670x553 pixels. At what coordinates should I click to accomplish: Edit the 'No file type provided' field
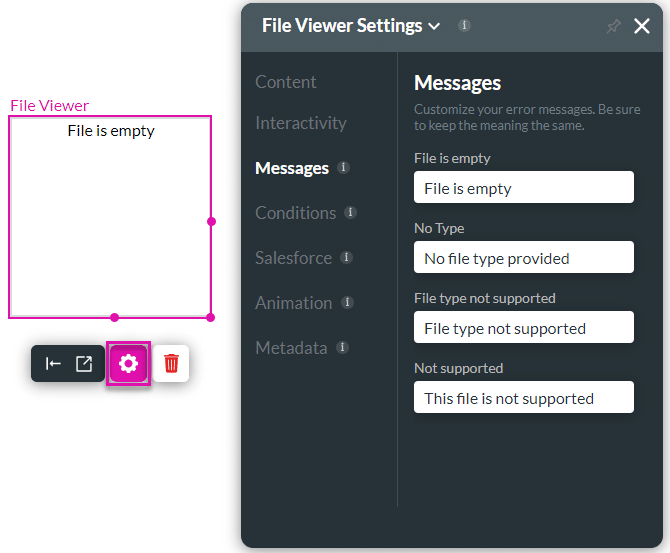tap(523, 258)
